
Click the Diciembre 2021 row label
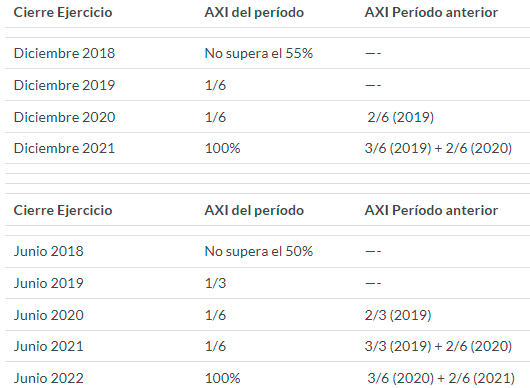(64, 148)
